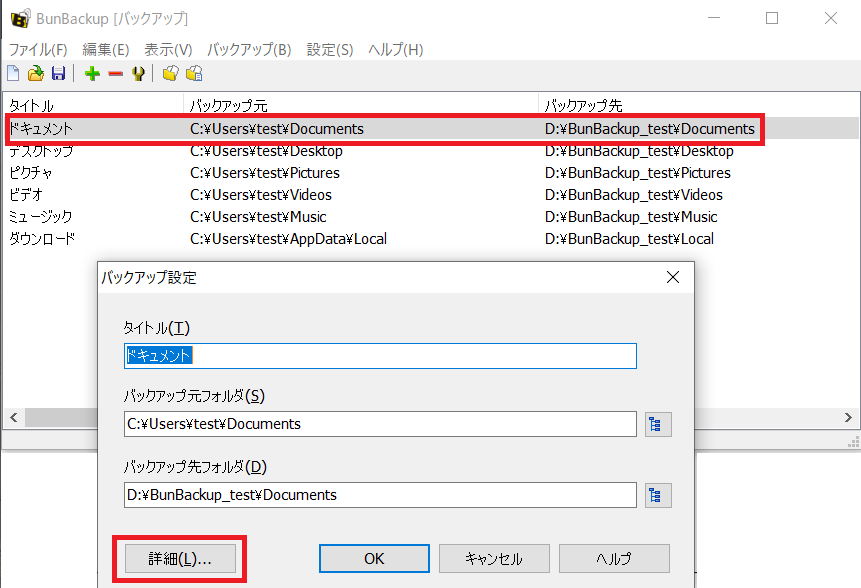Viewport: 861px width, 588px height.
Task: Click D:¥BunBackup_test¥Pictures destination cell
Action: pyautogui.click(x=638, y=172)
